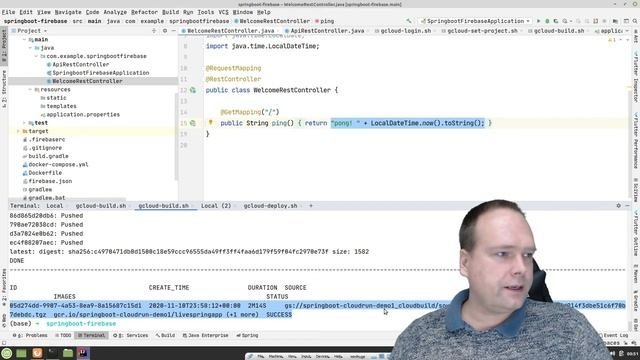The width and height of the screenshot is (640, 360).
Task: Switch to the Local terminal tab
Action: pos(54,206)
